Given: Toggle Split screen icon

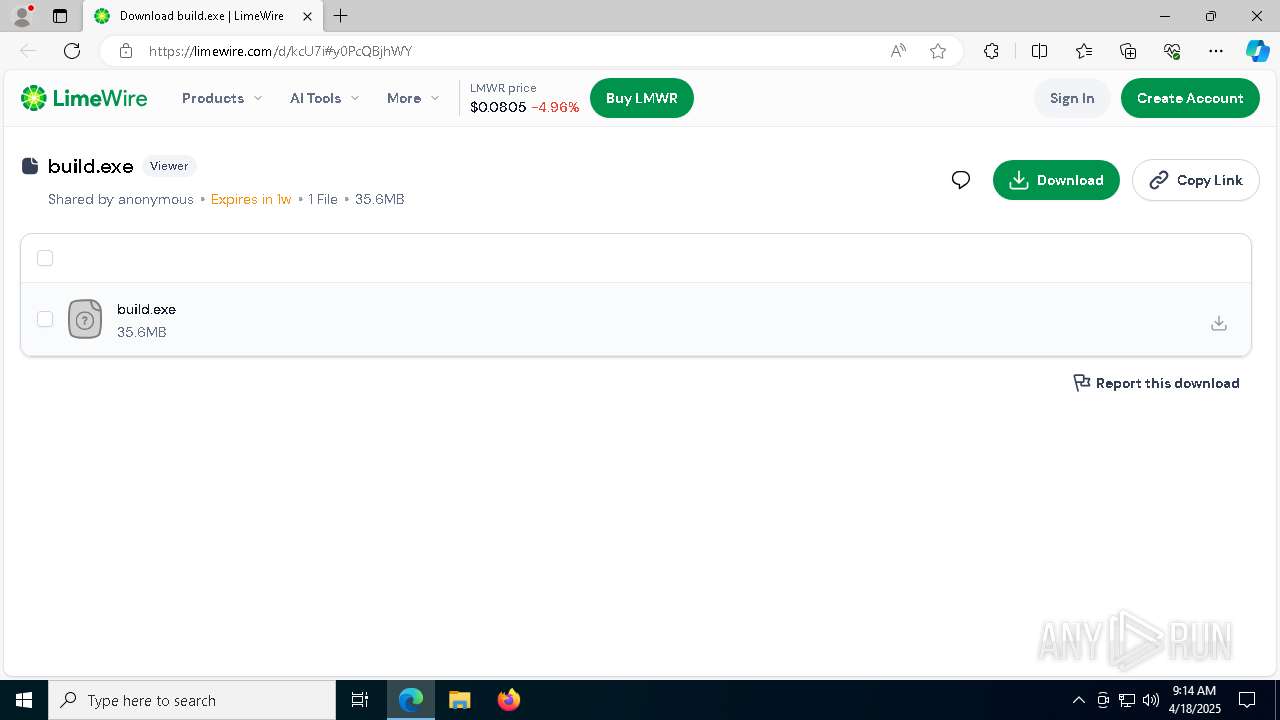Looking at the screenshot, I should [x=1039, y=51].
